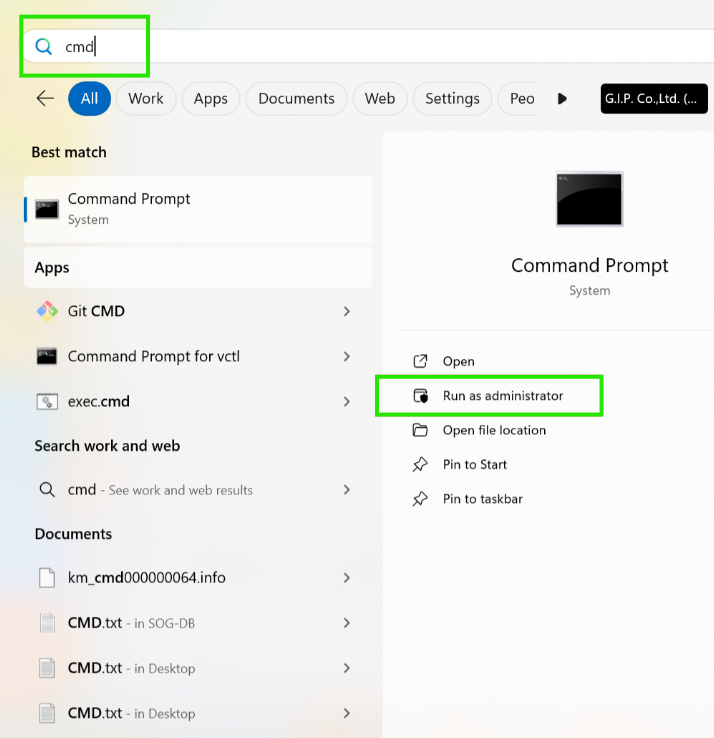The image size is (714, 738).
Task: Choose Pin to Start option
Action: [x=475, y=465]
